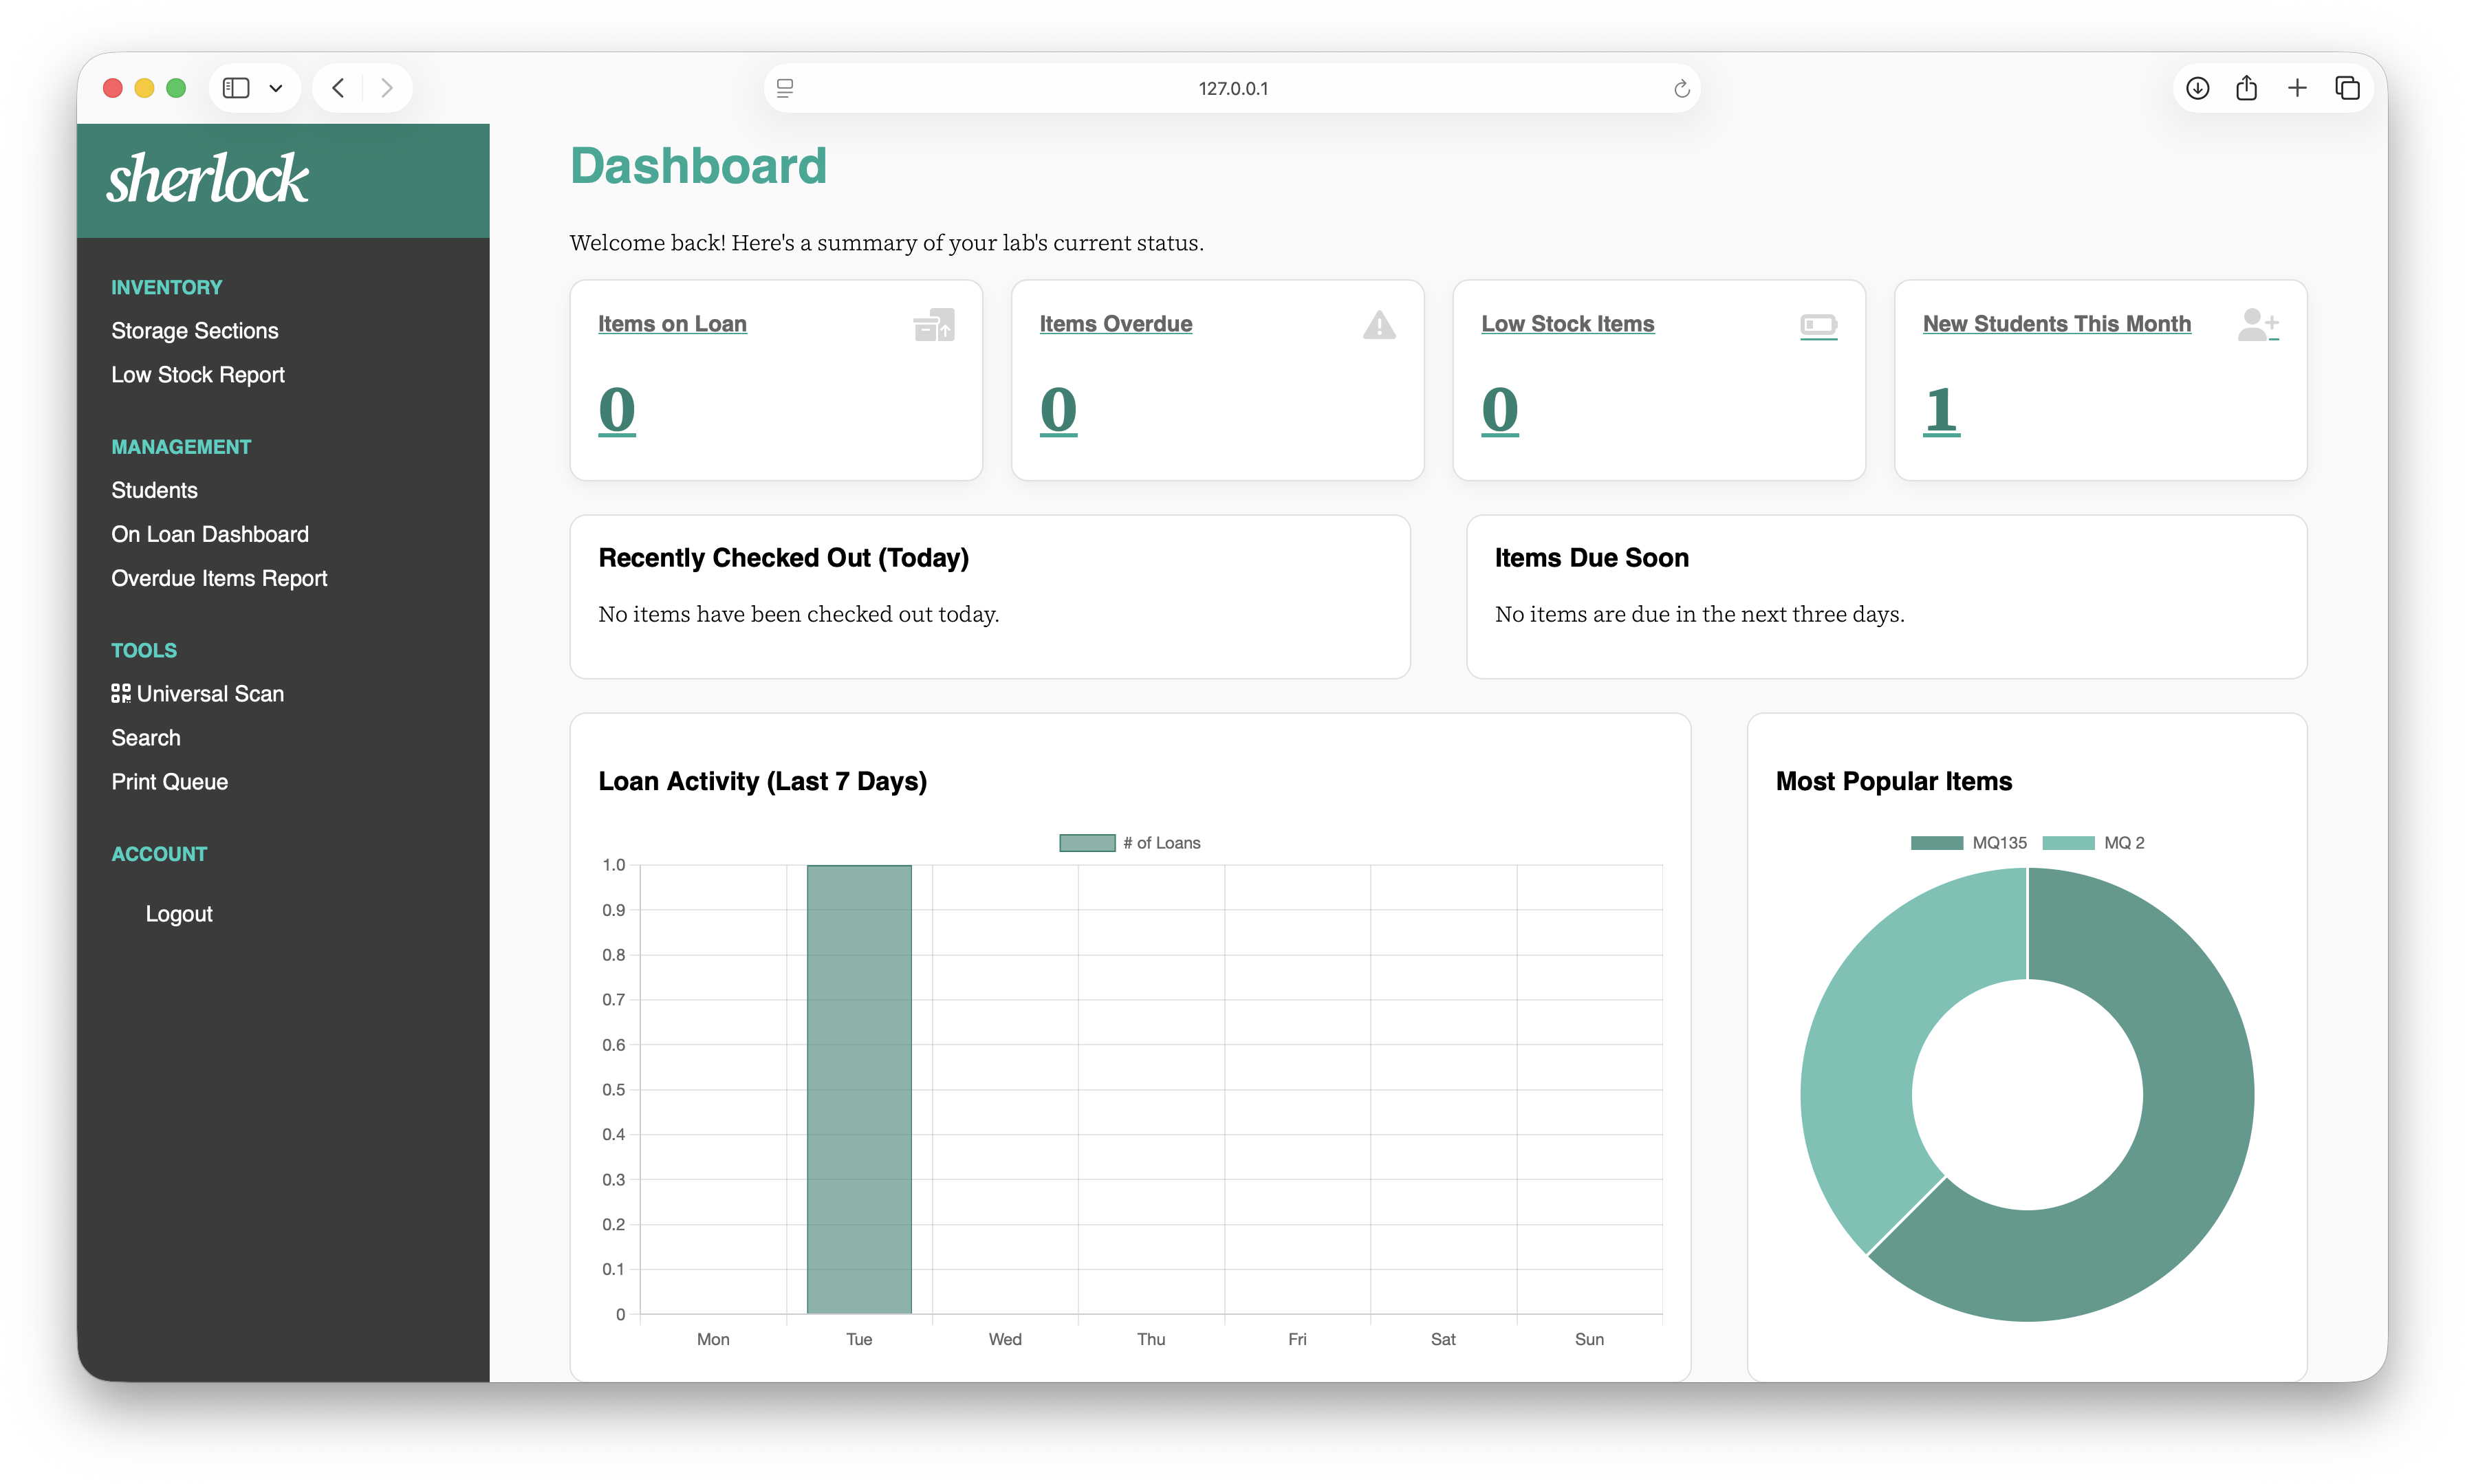The height and width of the screenshot is (1484, 2465).
Task: Open a new browser tab
Action: (x=2297, y=88)
